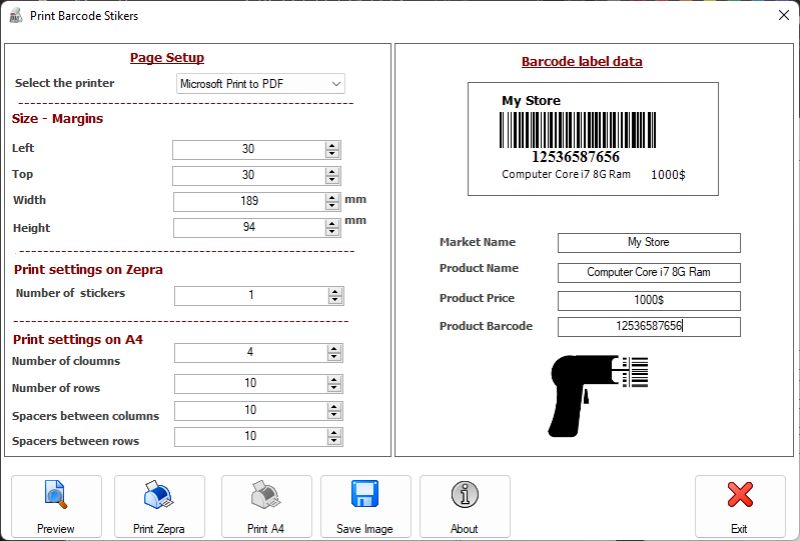Decrease the Height value
The height and width of the screenshot is (541, 800).
pyautogui.click(x=332, y=232)
